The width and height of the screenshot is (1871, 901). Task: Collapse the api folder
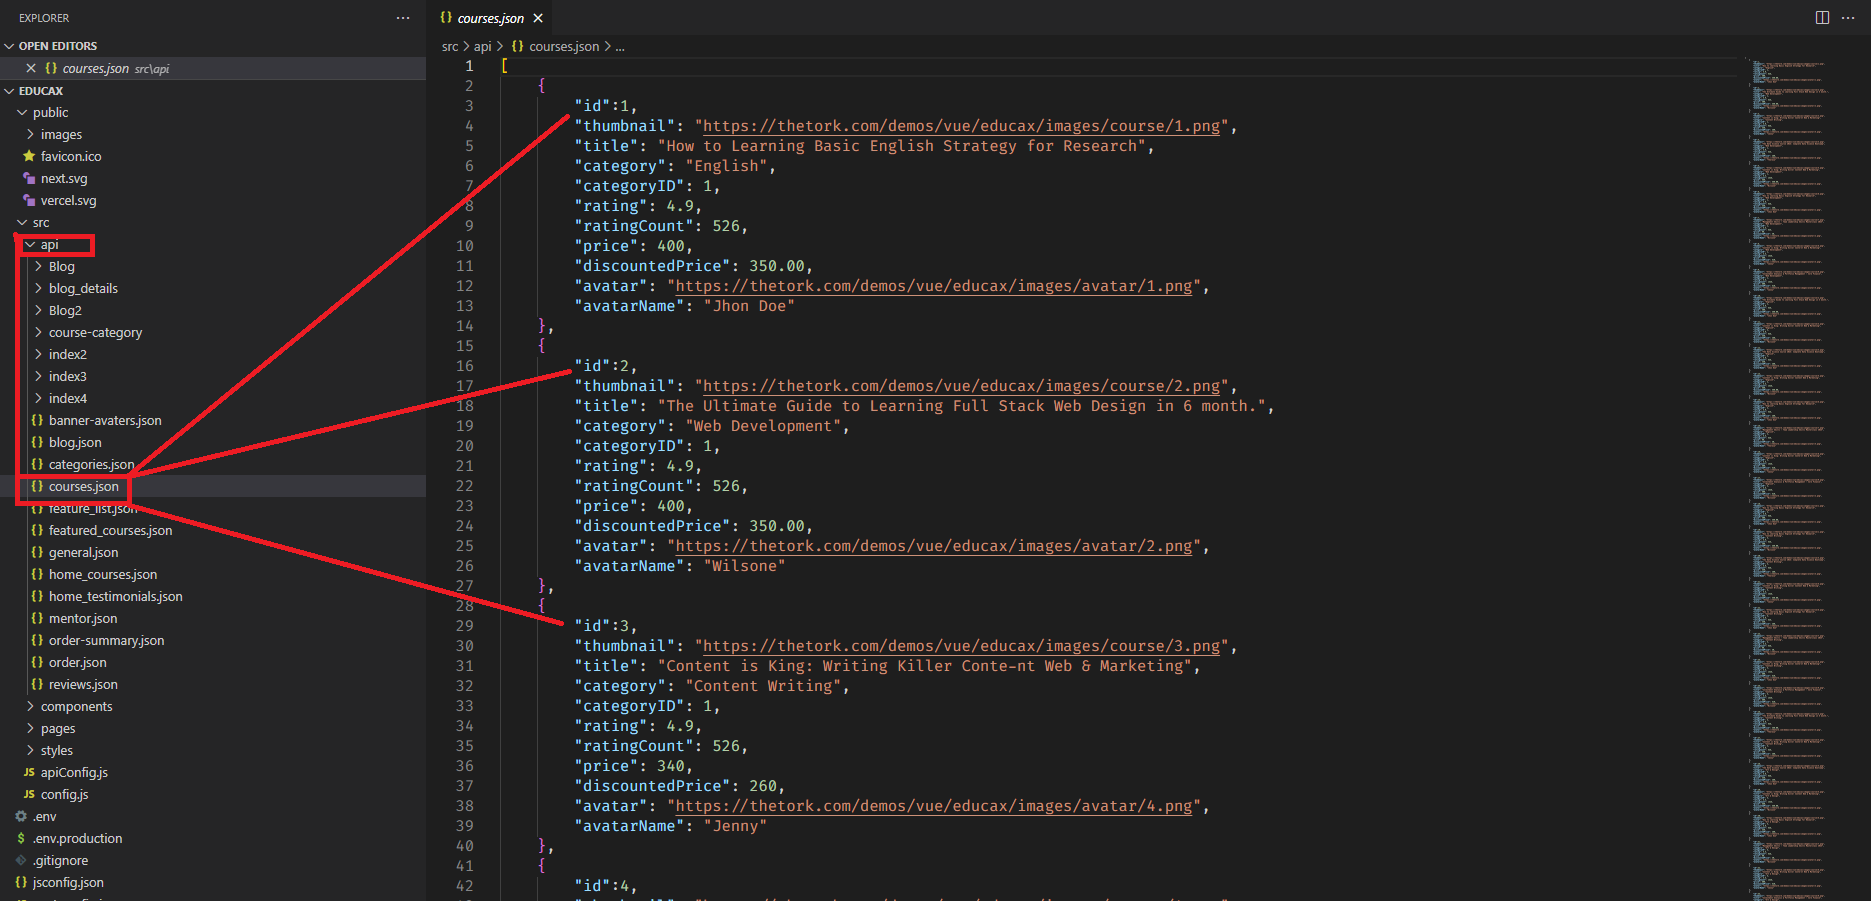49,244
